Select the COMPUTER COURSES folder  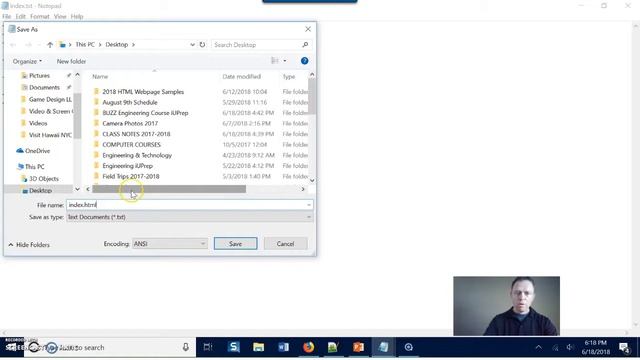point(131,144)
